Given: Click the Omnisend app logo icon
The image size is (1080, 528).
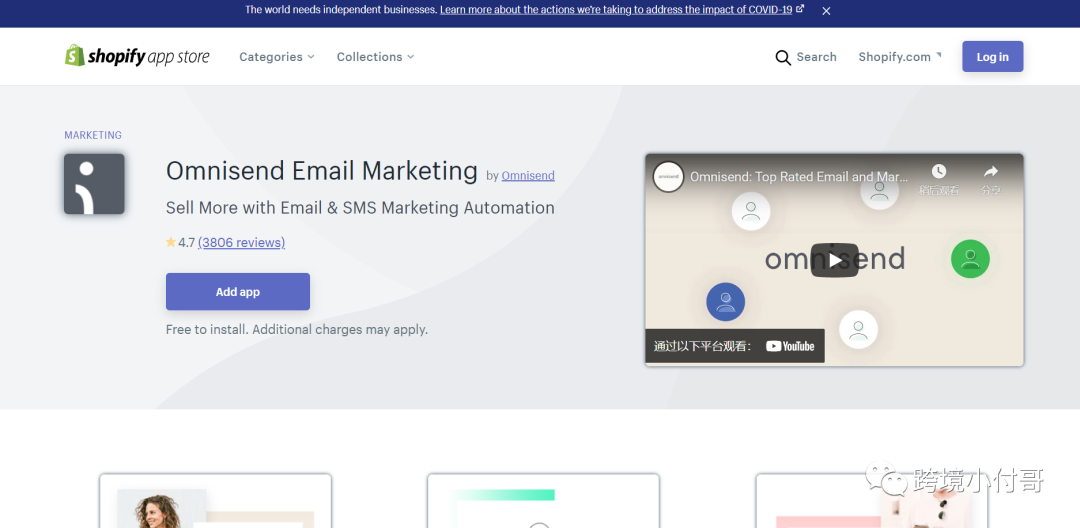Looking at the screenshot, I should [x=94, y=184].
